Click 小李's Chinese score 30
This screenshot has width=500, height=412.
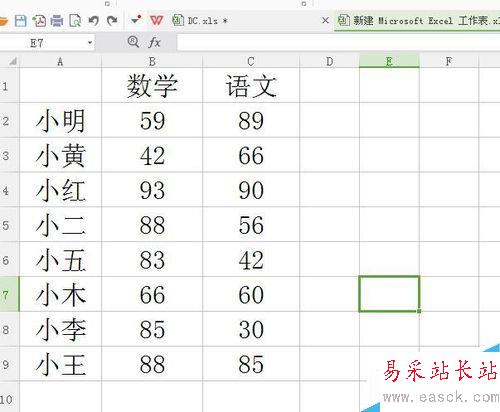[251, 329]
